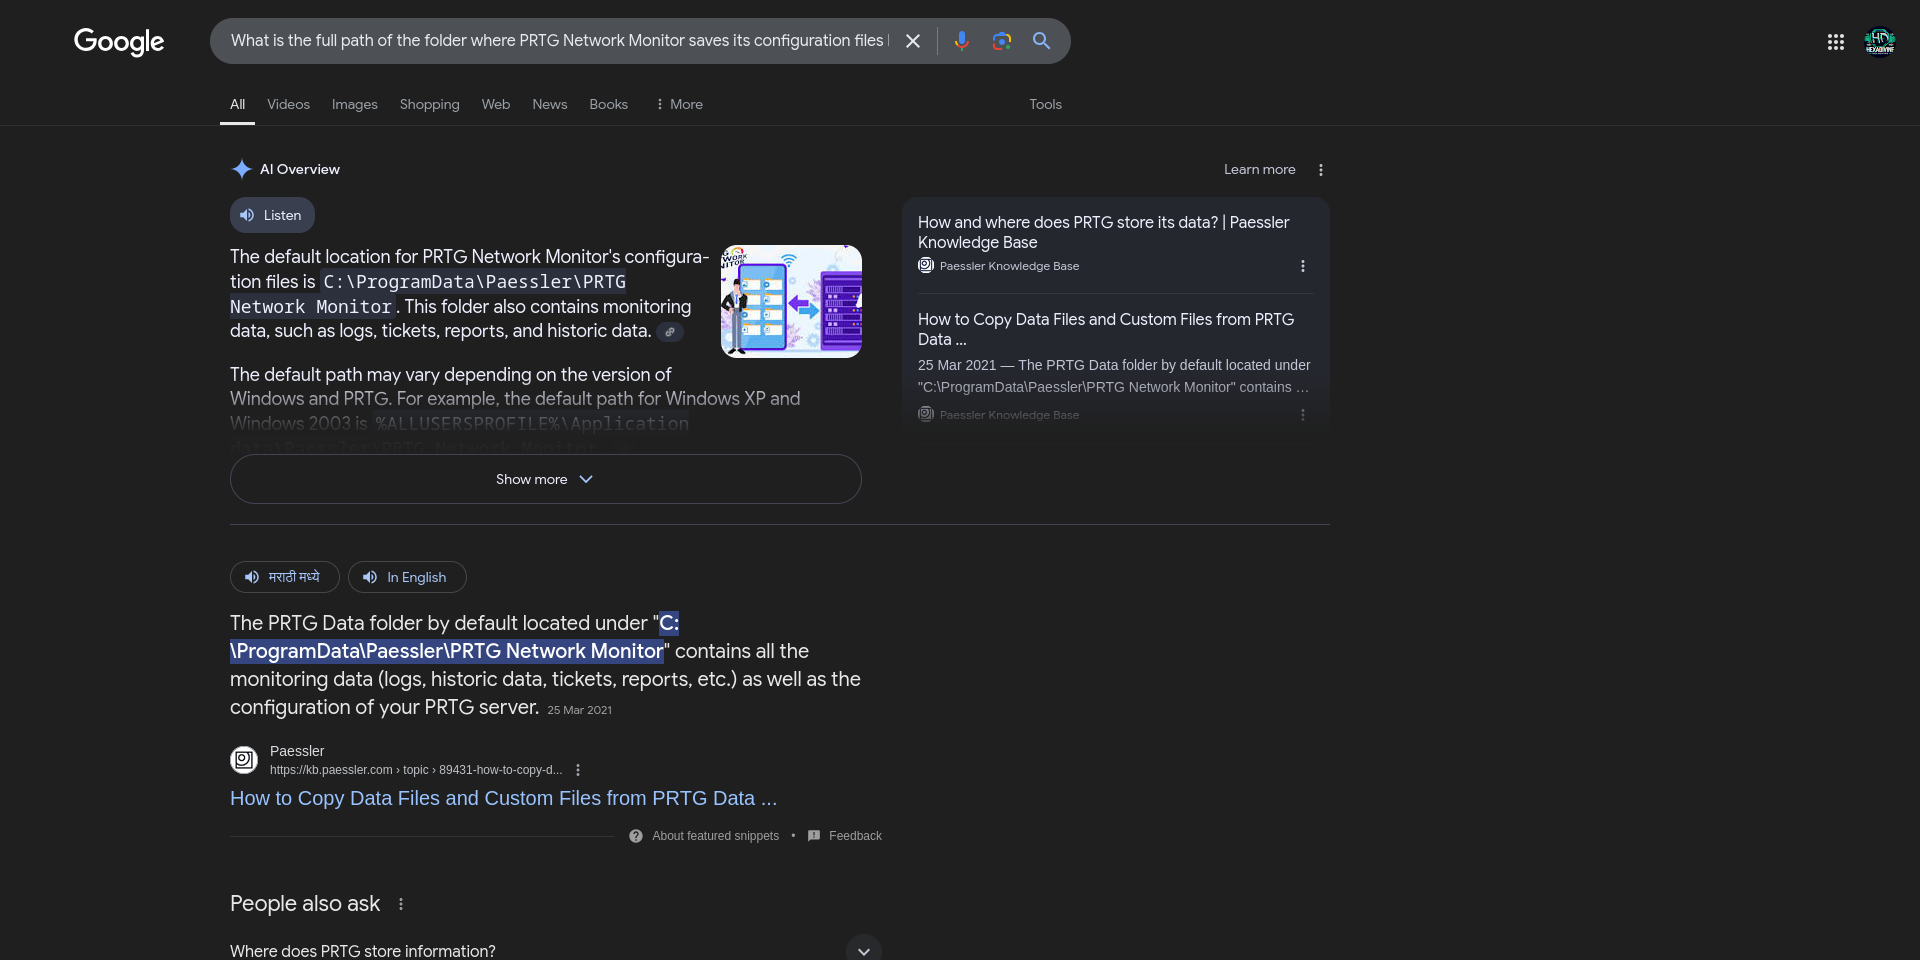The width and height of the screenshot is (1920, 960).
Task: Open AI Overview three-dot options menu
Action: point(1321,170)
